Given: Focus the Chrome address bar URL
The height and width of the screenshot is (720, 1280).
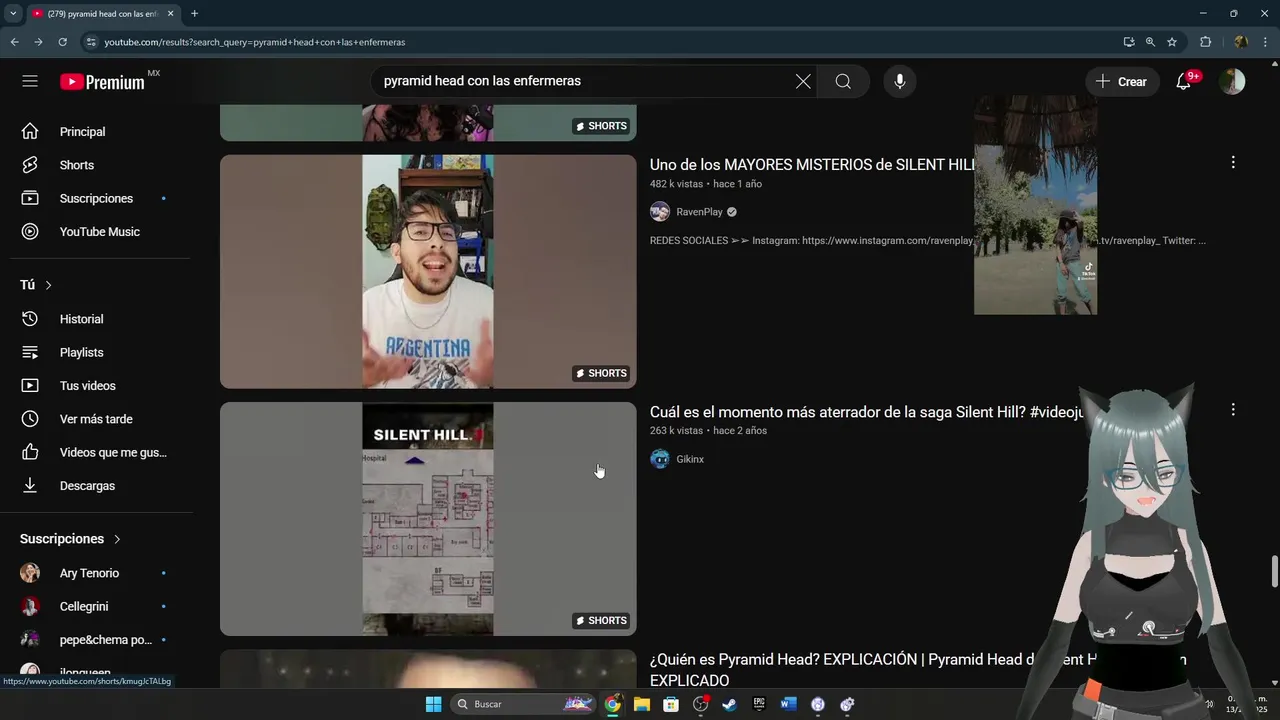Looking at the screenshot, I should click(x=600, y=42).
